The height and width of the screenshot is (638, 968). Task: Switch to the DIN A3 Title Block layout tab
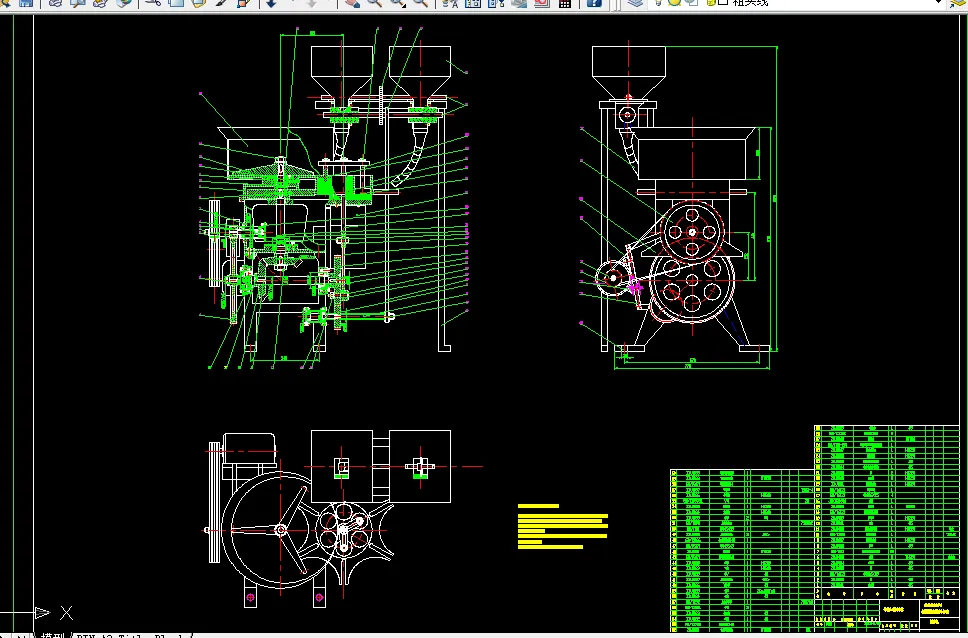[x=133, y=635]
